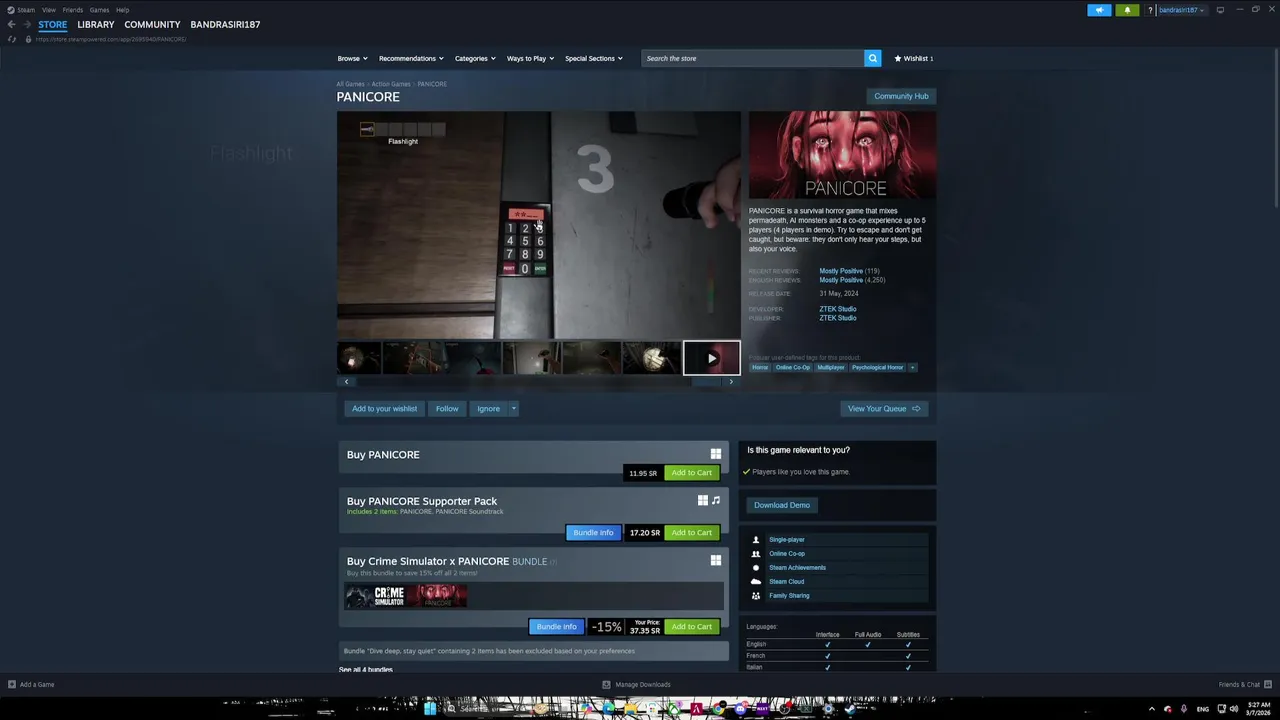The image size is (1280, 720).
Task: Open the View menu
Action: [48, 10]
